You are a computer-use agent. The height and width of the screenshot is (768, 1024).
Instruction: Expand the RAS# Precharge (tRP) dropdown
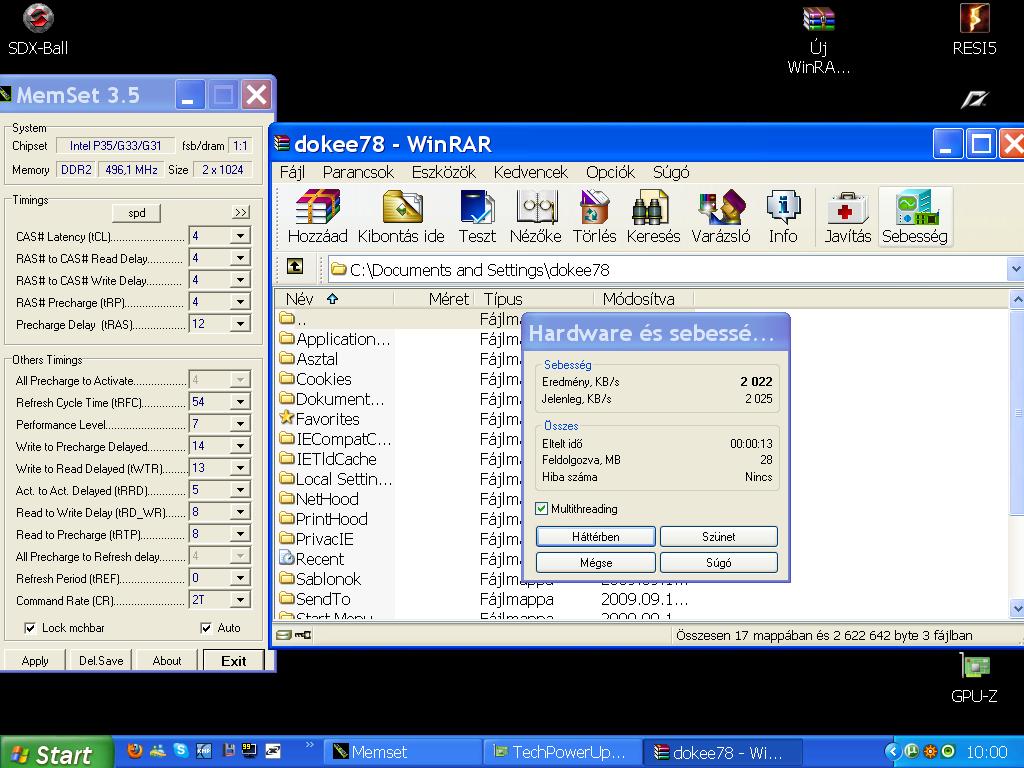240,302
